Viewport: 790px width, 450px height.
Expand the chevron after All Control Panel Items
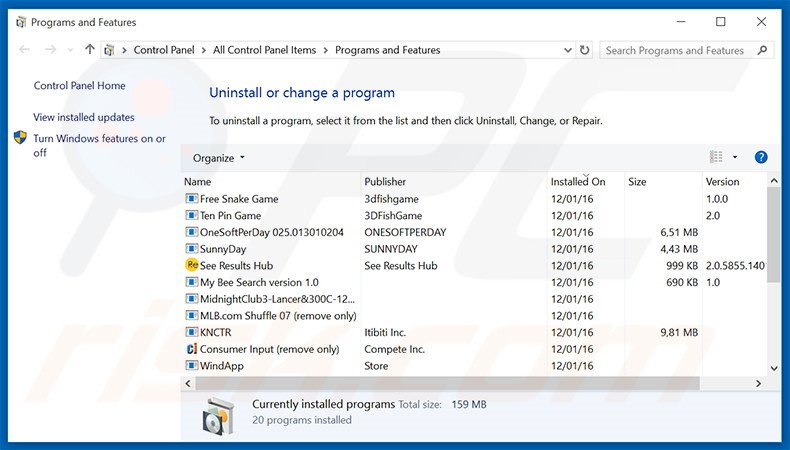tap(325, 50)
